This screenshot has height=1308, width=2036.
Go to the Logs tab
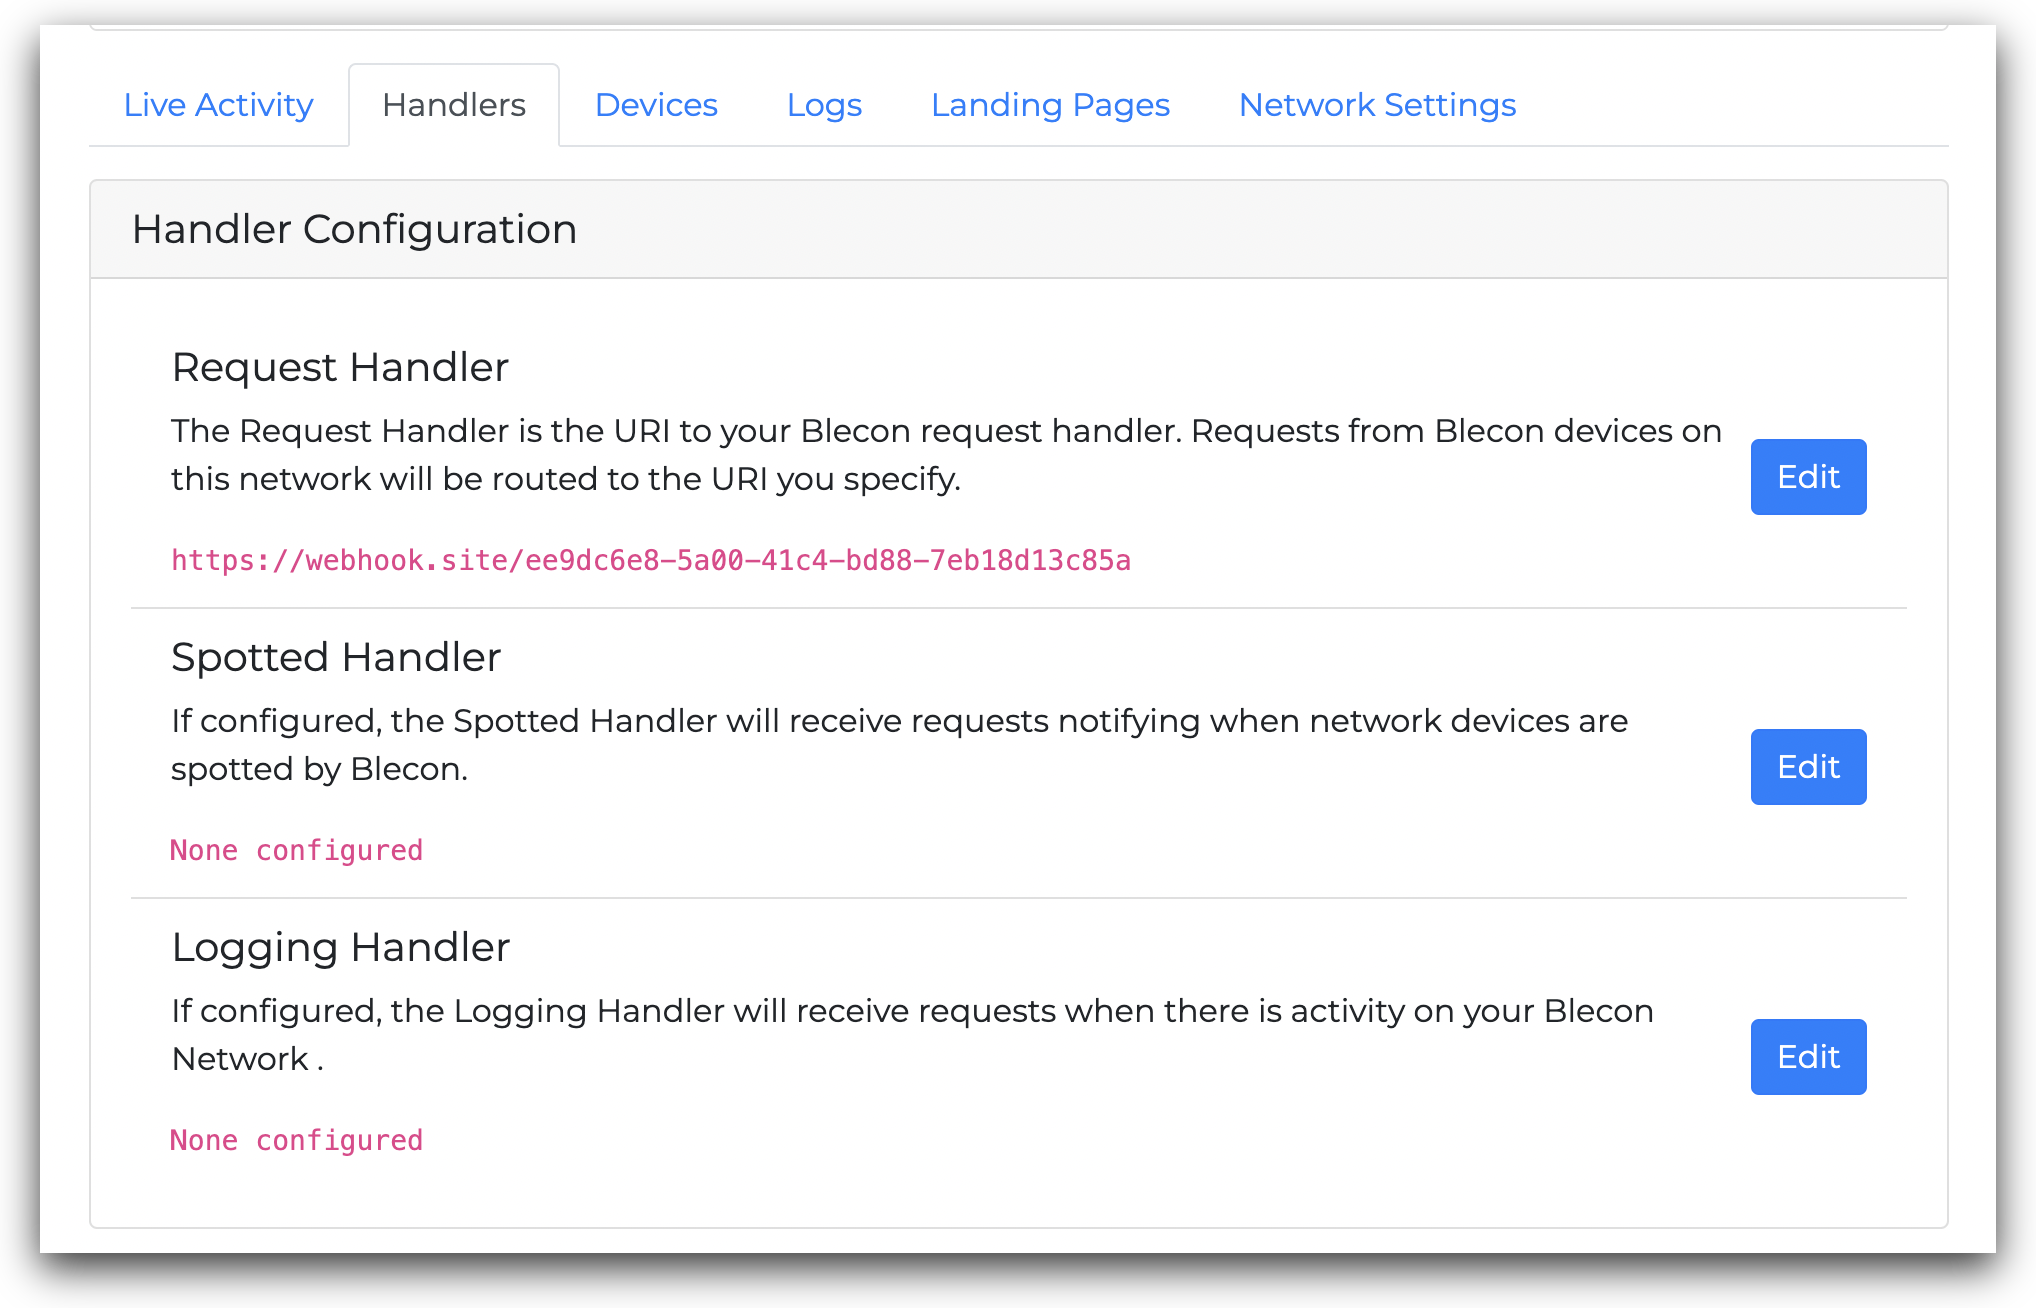(x=824, y=105)
